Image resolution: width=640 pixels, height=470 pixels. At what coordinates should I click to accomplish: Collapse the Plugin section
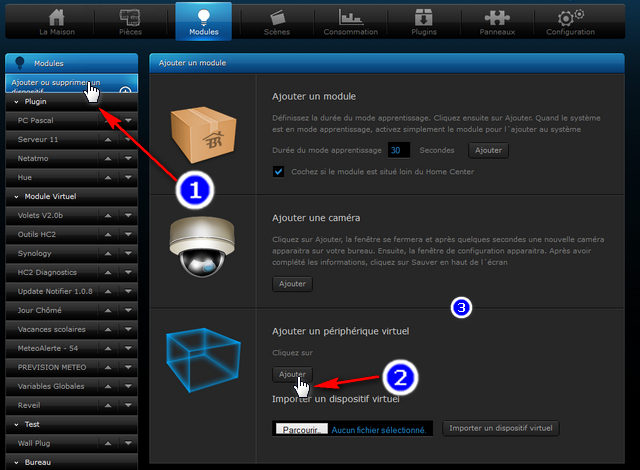(x=16, y=102)
